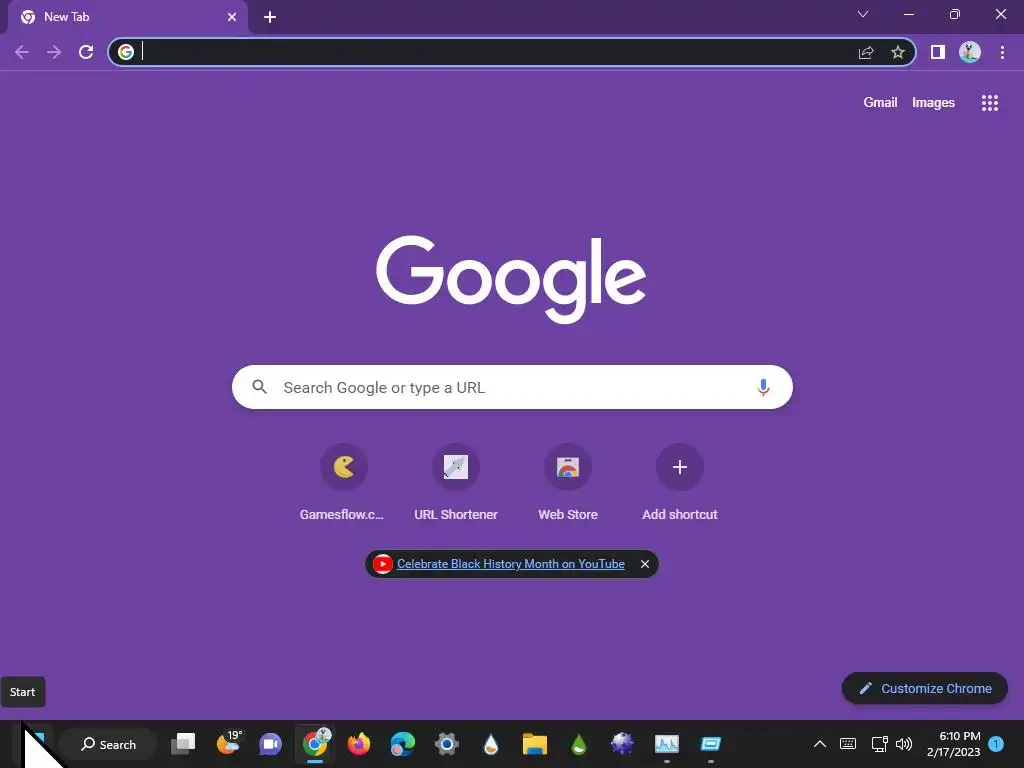1024x768 pixels.
Task: Click the Customize Chrome button
Action: [925, 688]
